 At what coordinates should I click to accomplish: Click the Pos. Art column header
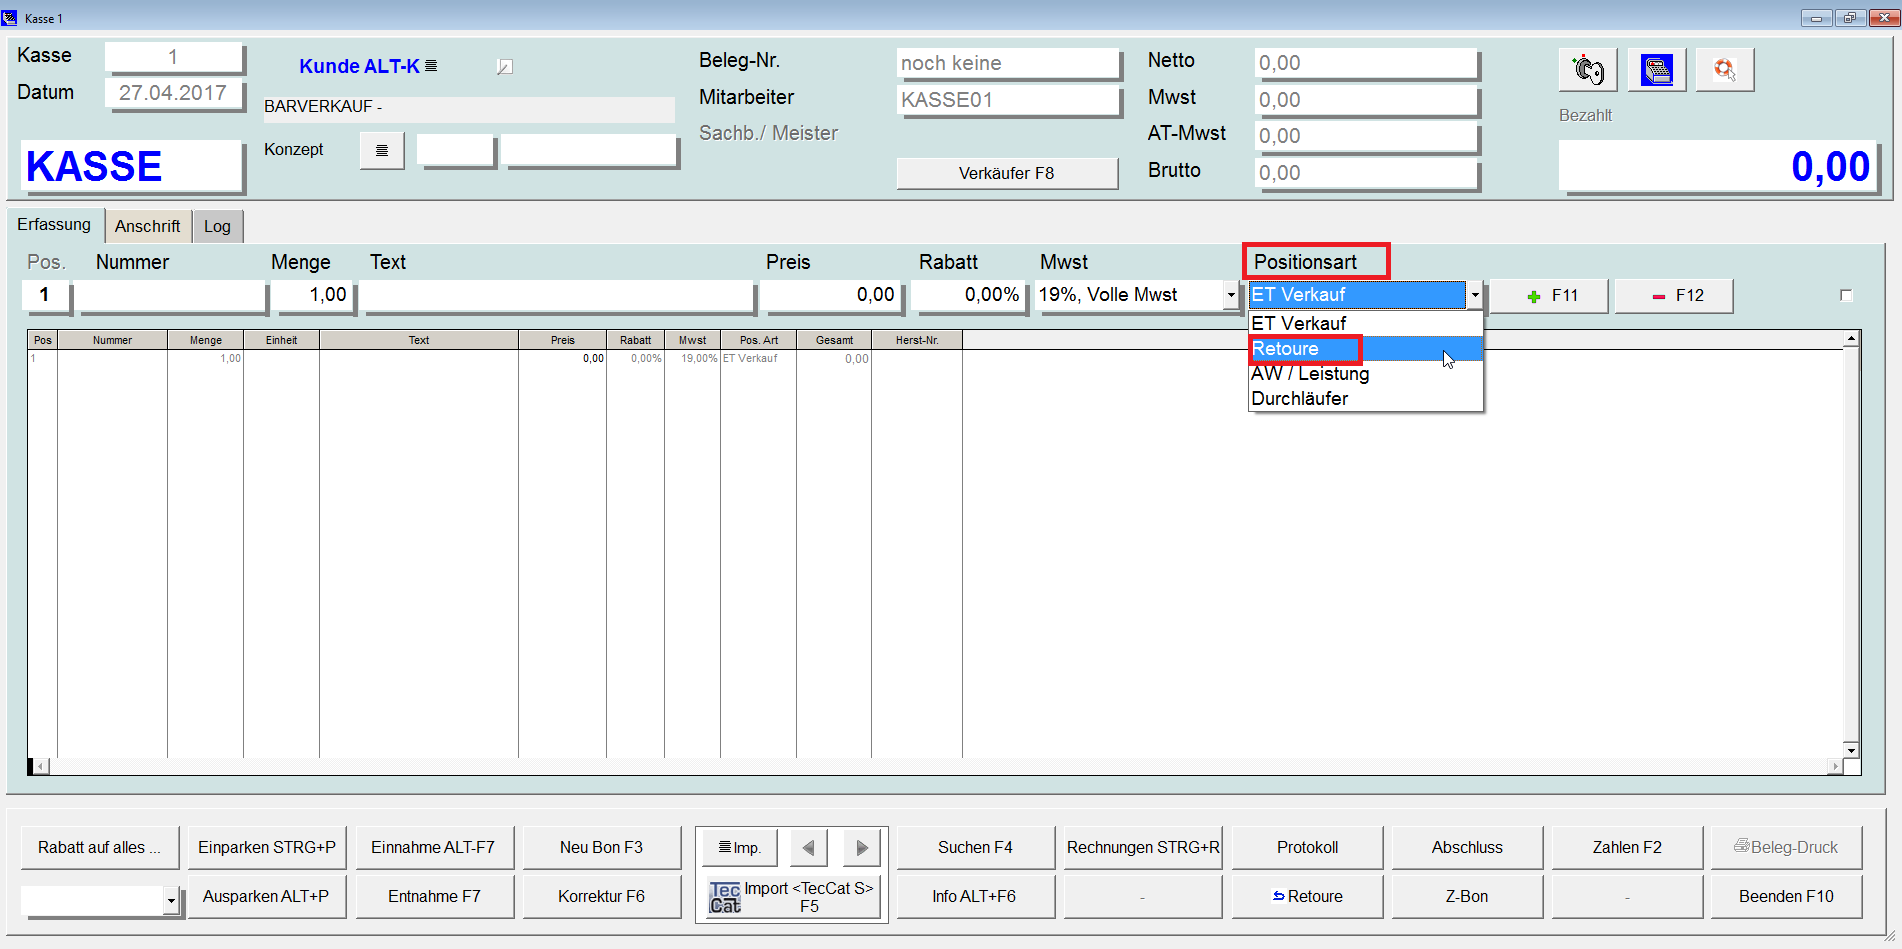click(759, 340)
